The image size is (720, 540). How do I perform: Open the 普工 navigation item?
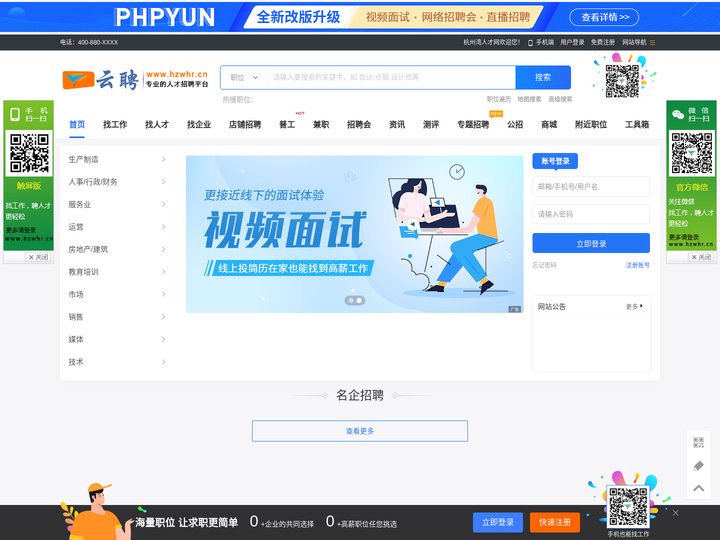(x=287, y=124)
